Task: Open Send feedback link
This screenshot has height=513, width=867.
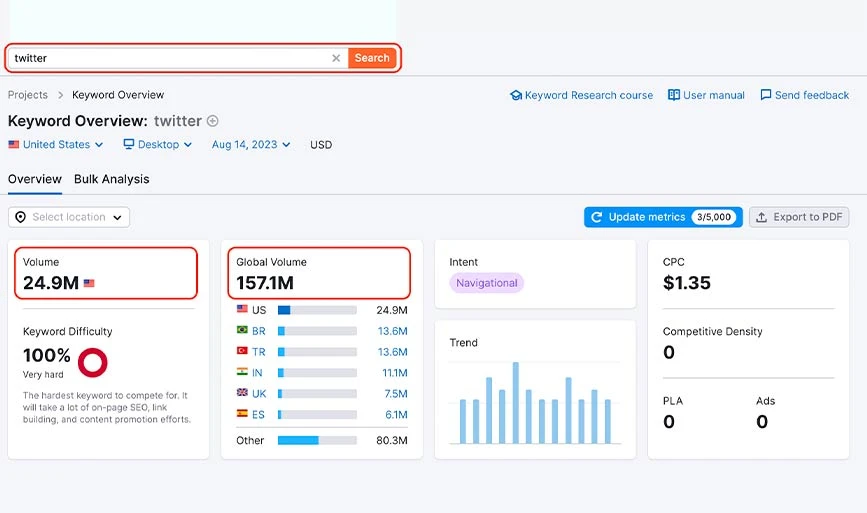Action: [812, 95]
